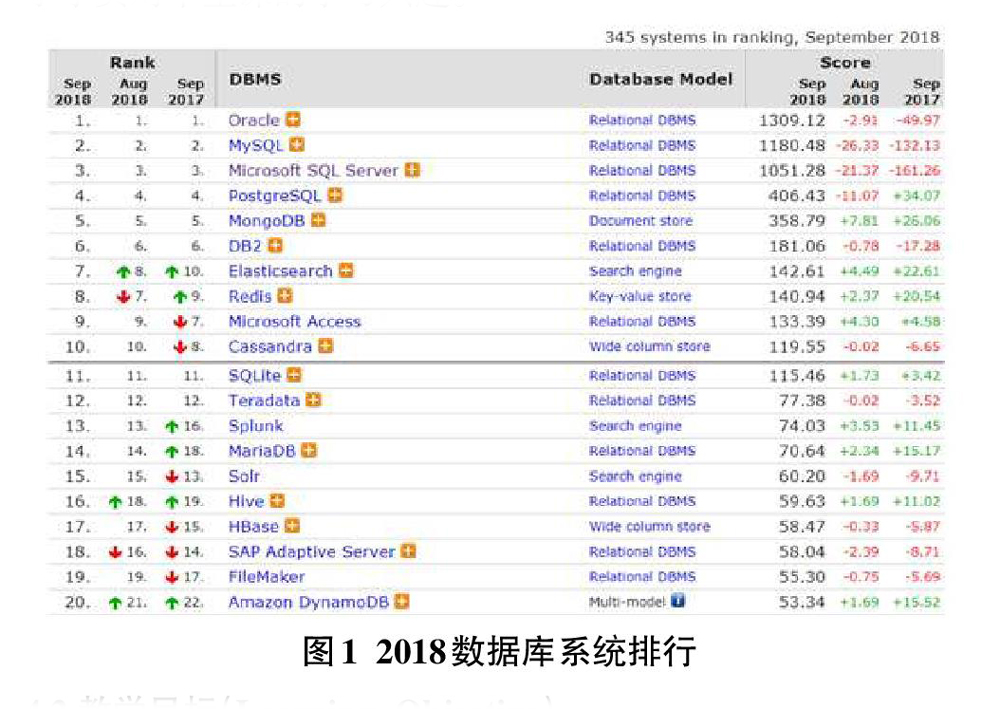The width and height of the screenshot is (1000, 709).
Task: Click the plus icon after SAP Adaptive Server
Action: [x=408, y=552]
